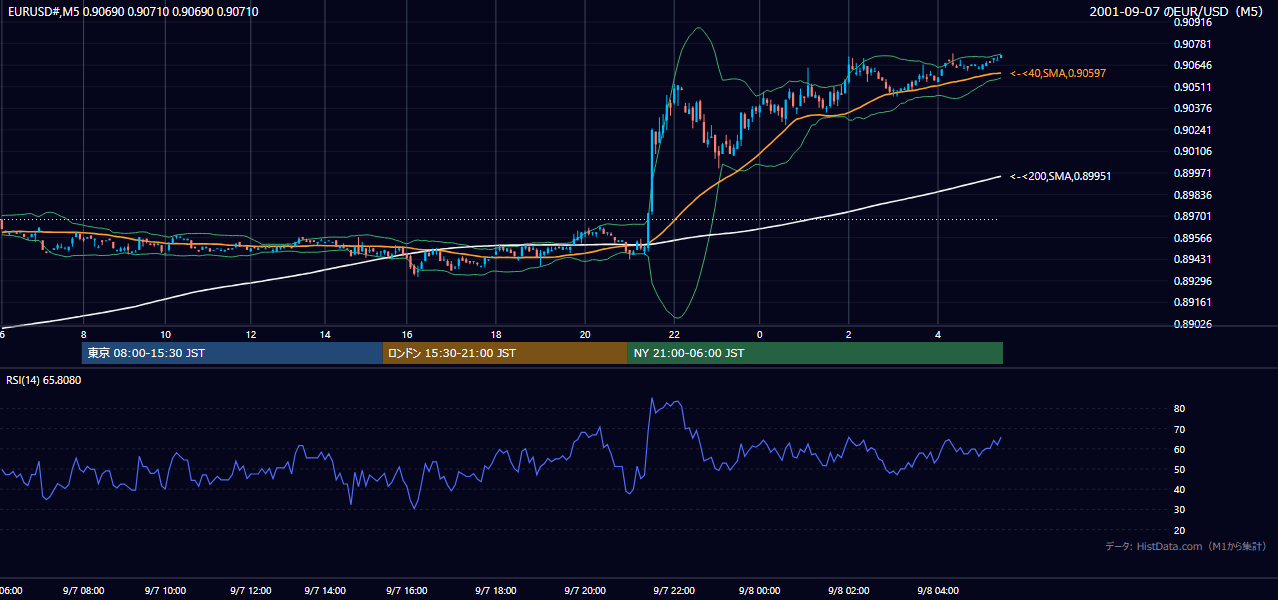Click RSI scale value 70
Image resolution: width=1278 pixels, height=600 pixels.
[x=1179, y=430]
